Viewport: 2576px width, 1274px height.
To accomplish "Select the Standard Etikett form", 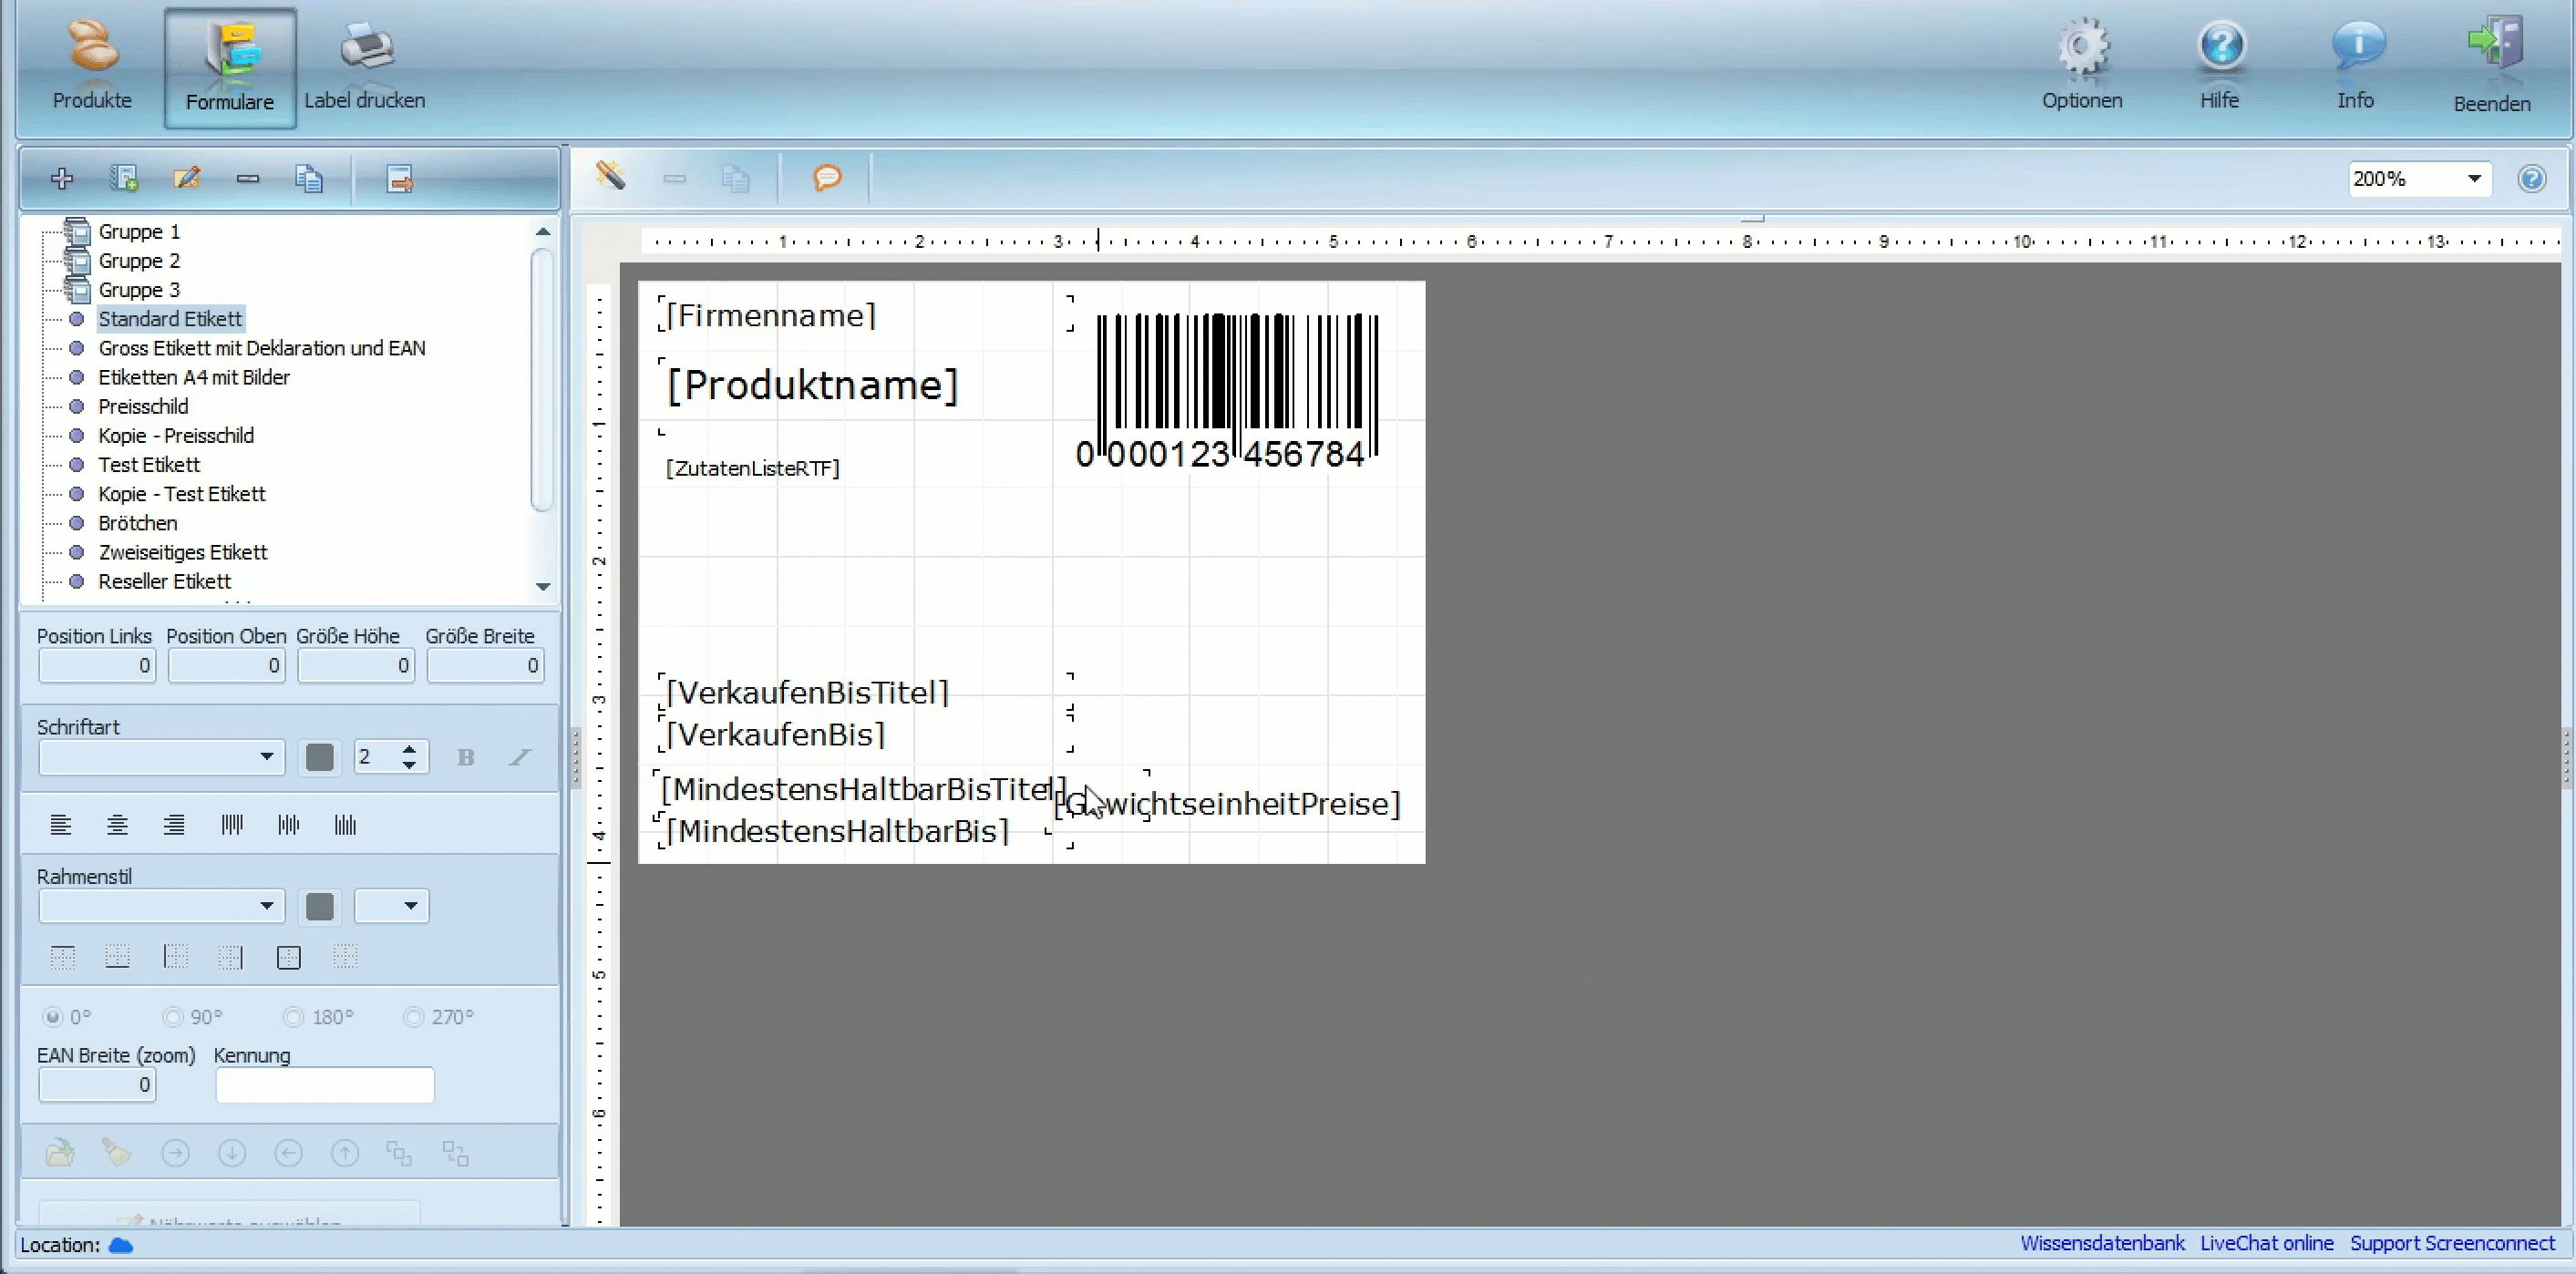I will 170,319.
